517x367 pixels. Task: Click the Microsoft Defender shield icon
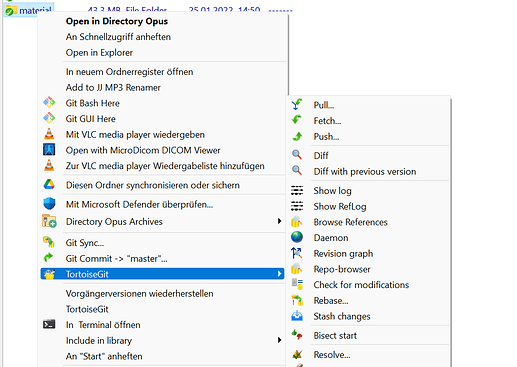coord(49,203)
